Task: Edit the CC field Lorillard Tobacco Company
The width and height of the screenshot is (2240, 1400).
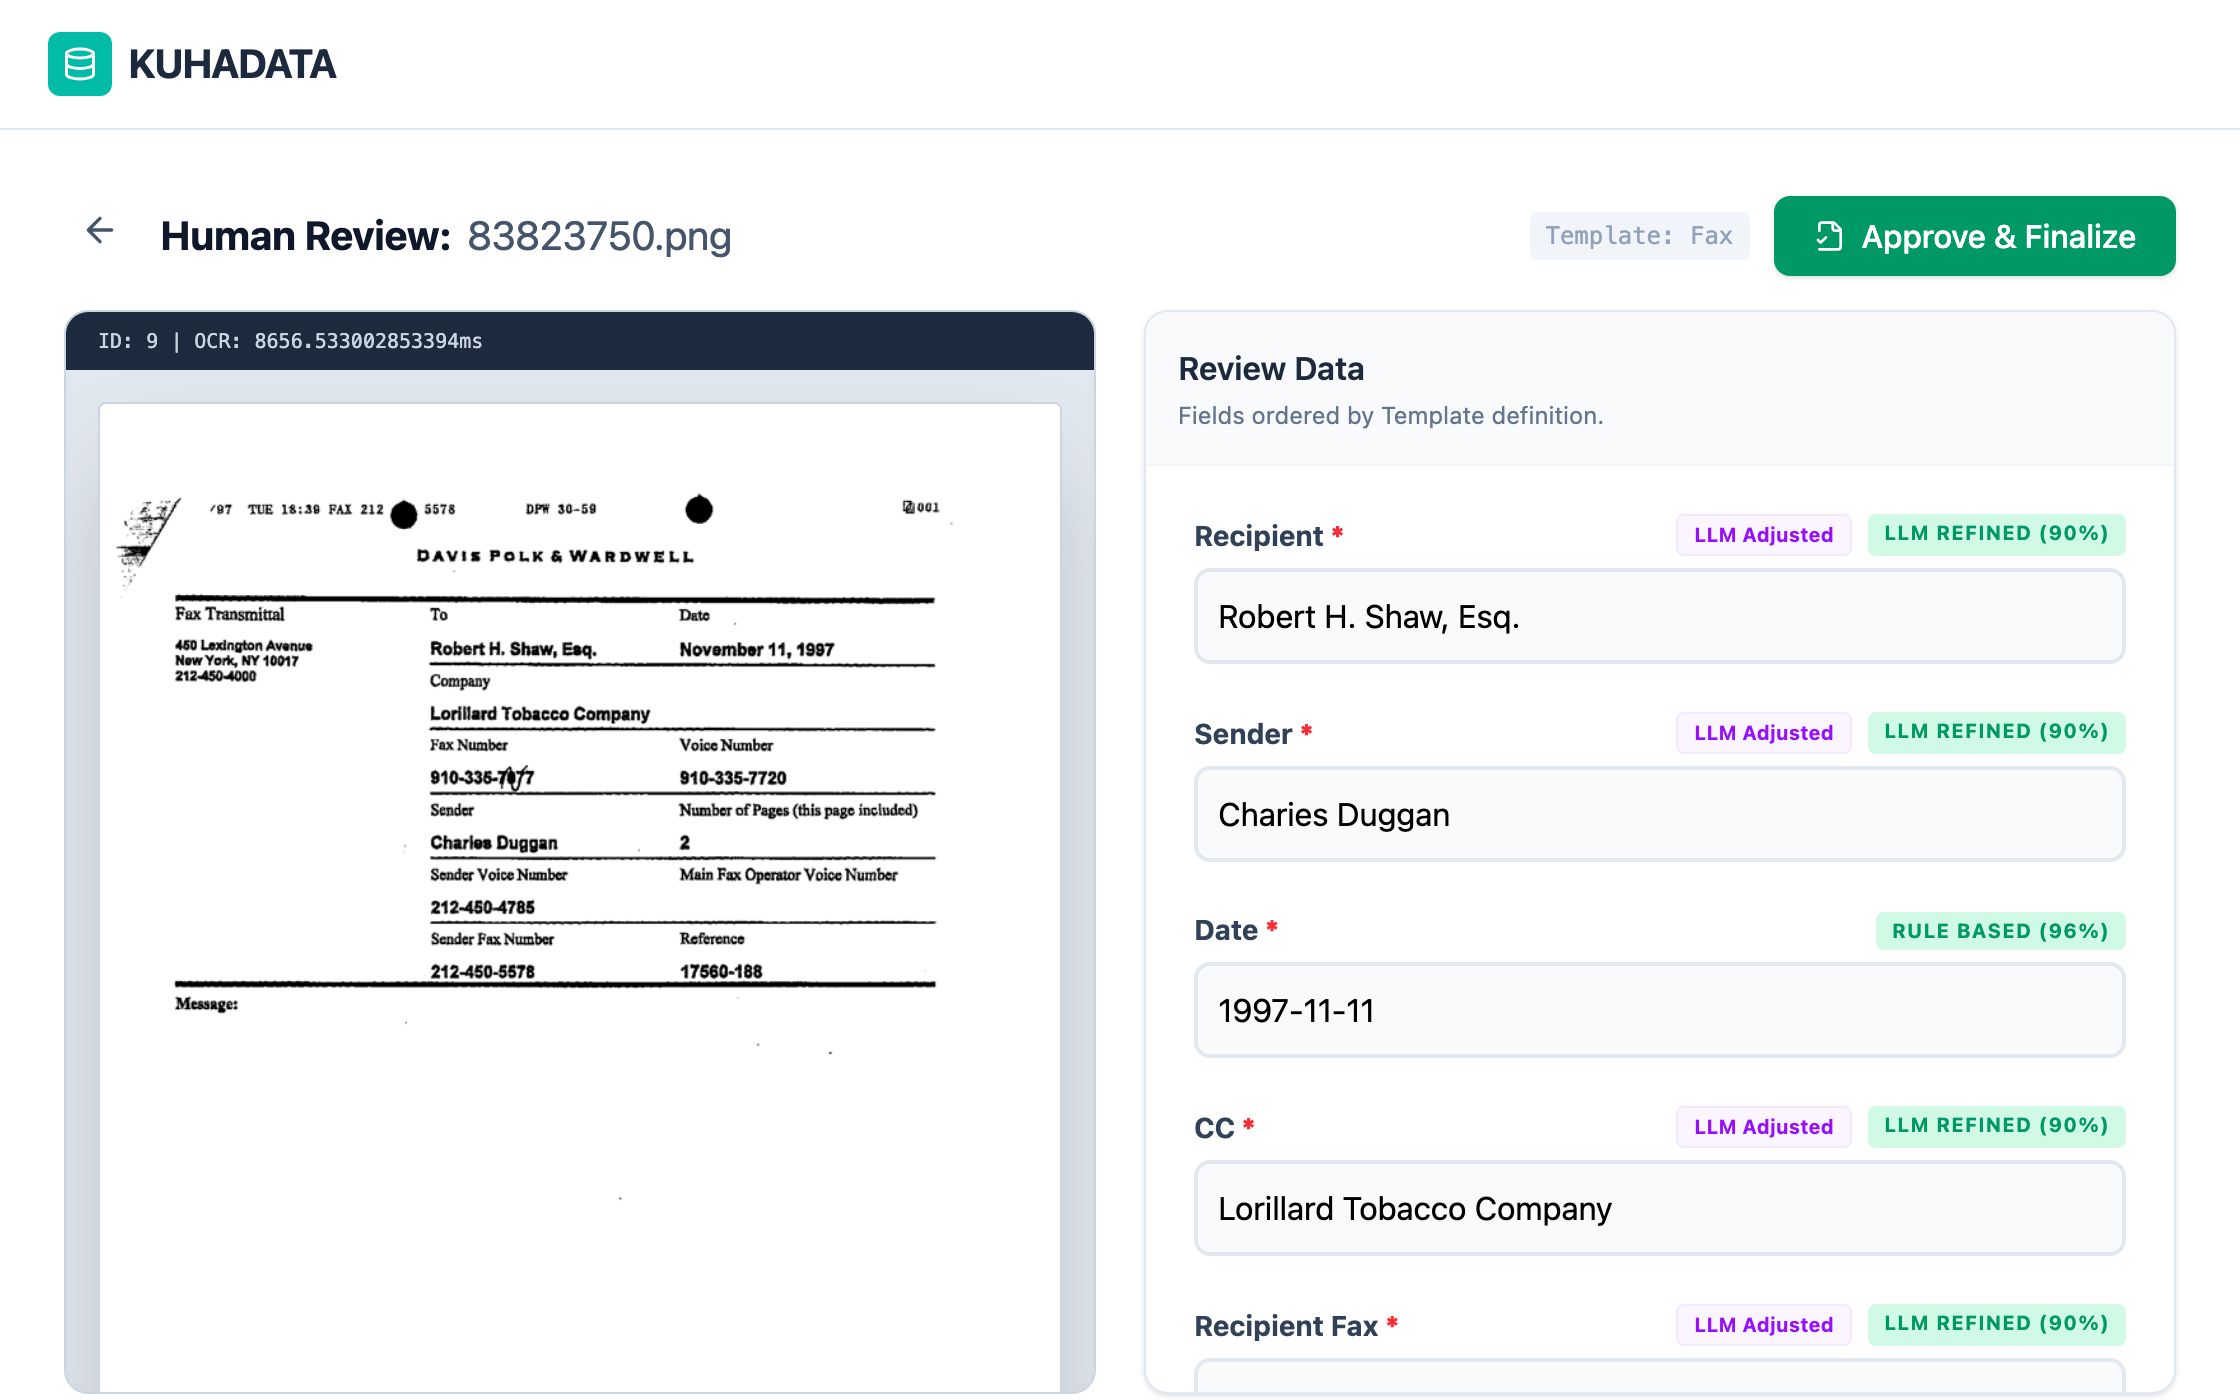Action: pyautogui.click(x=1659, y=1208)
